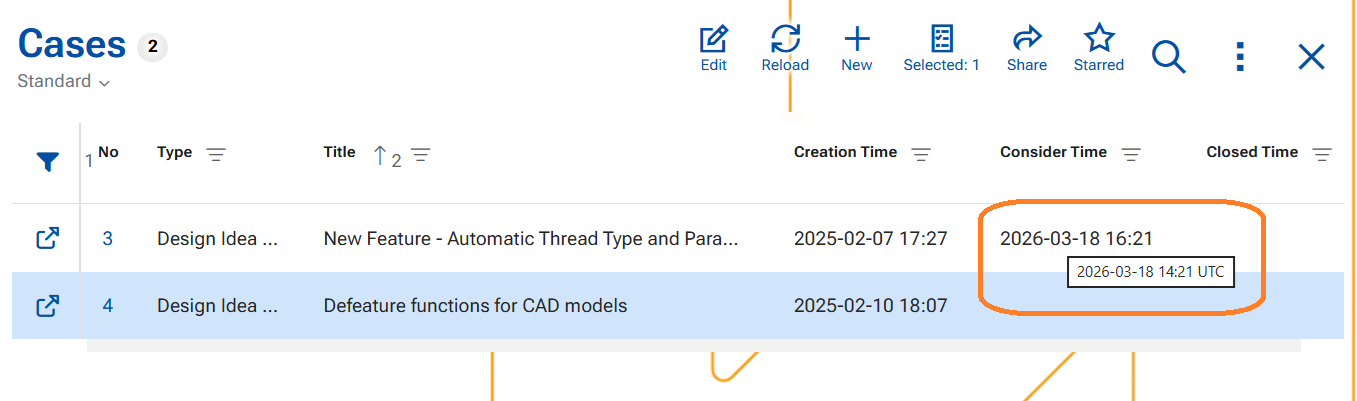Open the Title column filter menu
1357x401 pixels.
point(421,155)
